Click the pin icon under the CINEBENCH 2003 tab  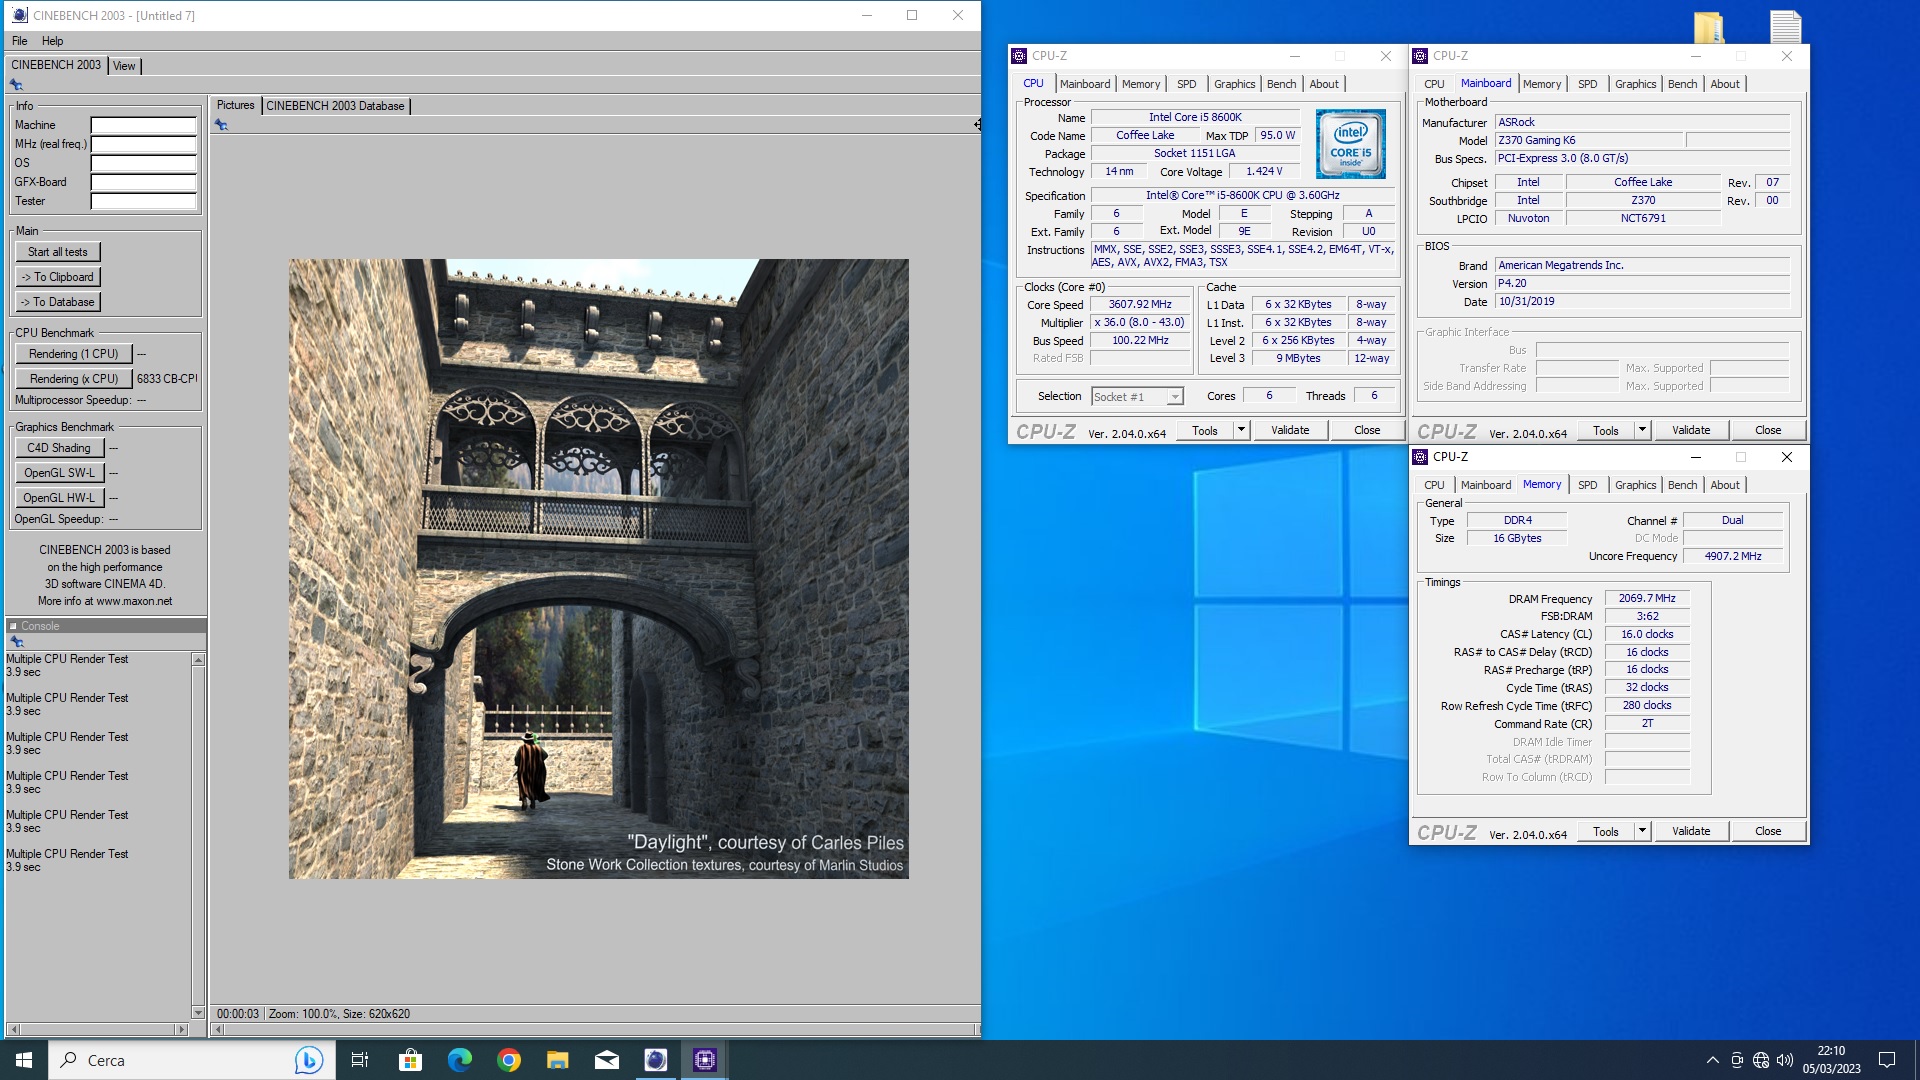[x=16, y=85]
